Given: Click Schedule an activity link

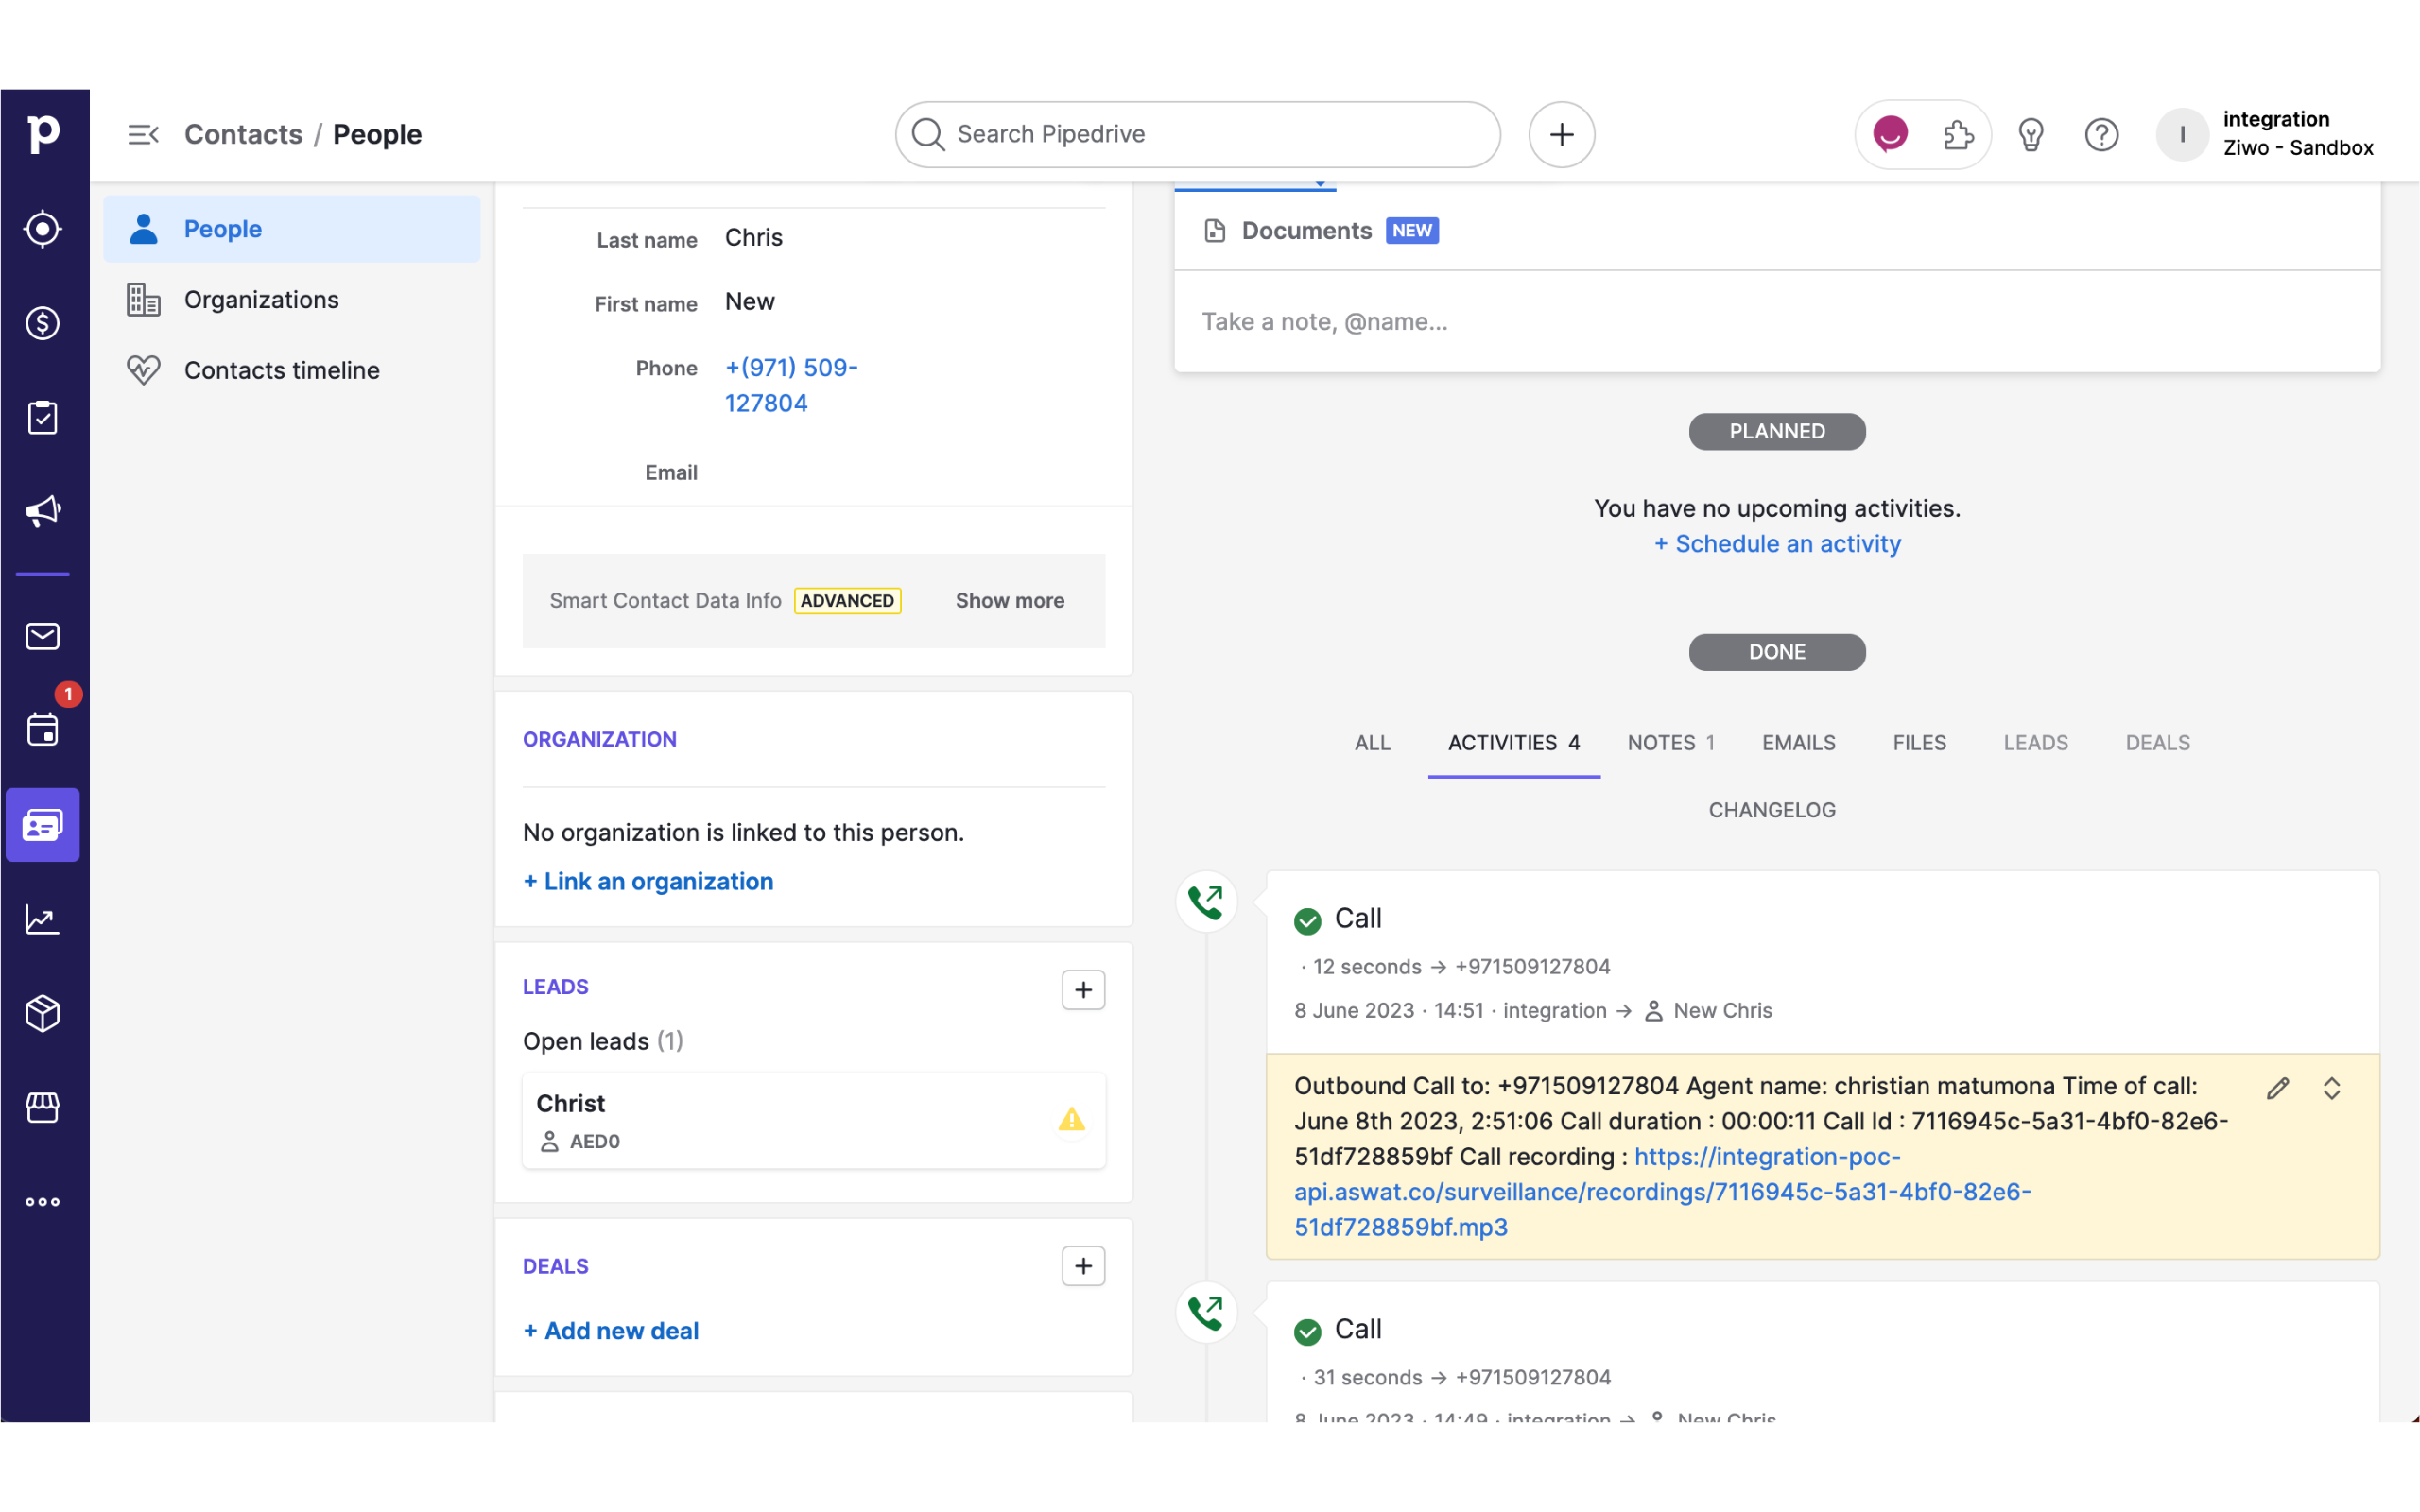Looking at the screenshot, I should coord(1777,544).
